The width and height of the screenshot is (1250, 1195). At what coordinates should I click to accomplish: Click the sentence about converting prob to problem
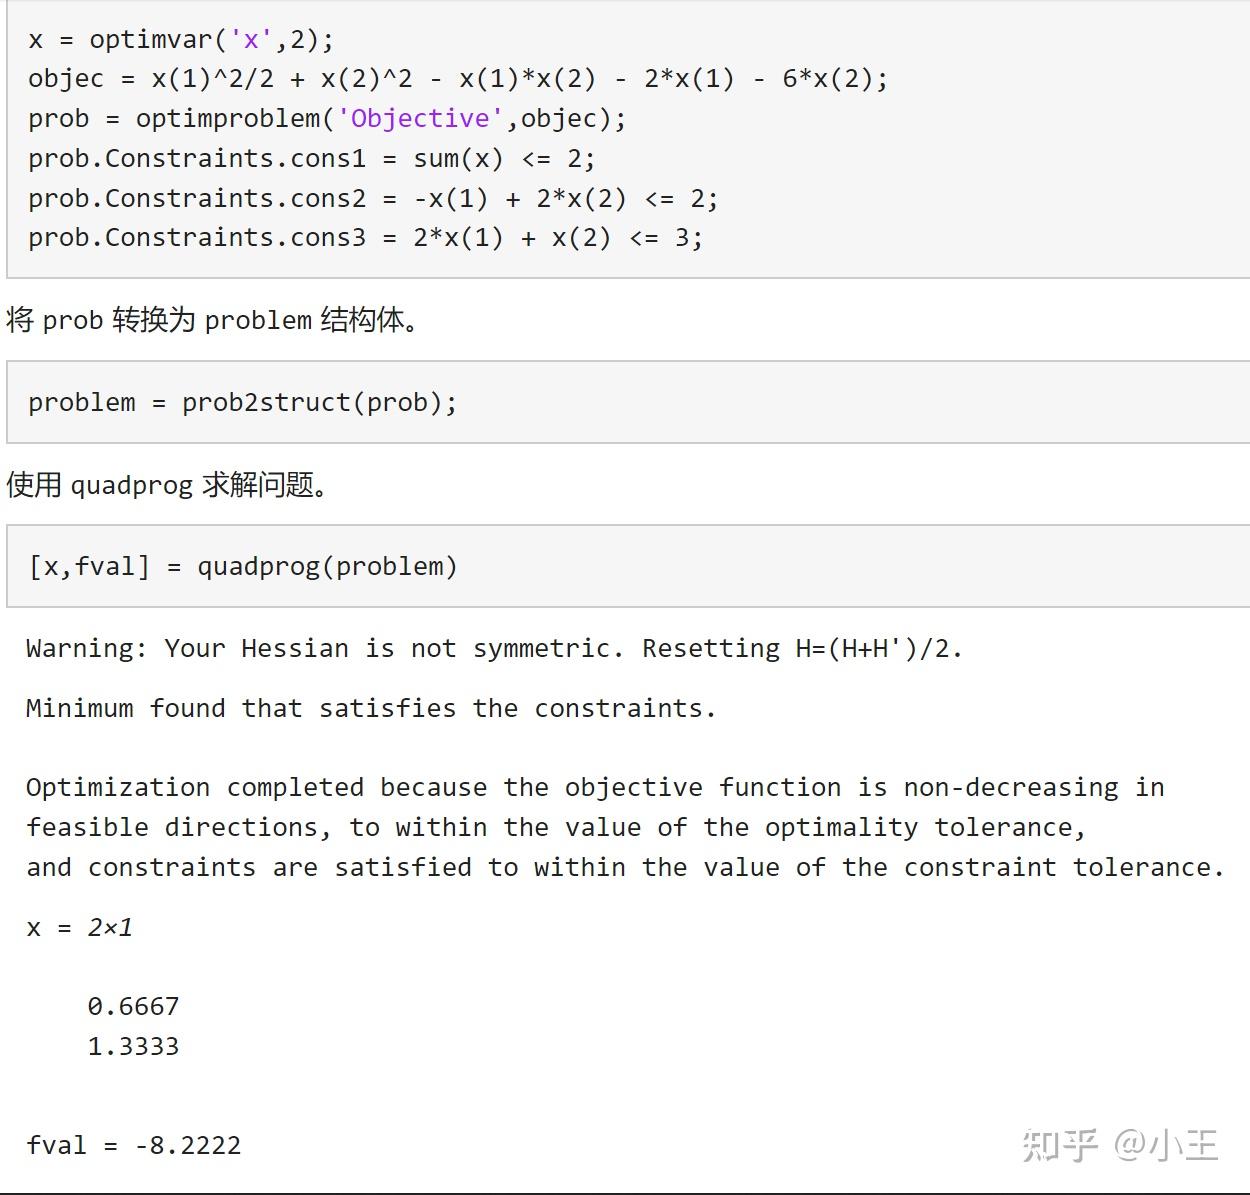click(x=212, y=320)
